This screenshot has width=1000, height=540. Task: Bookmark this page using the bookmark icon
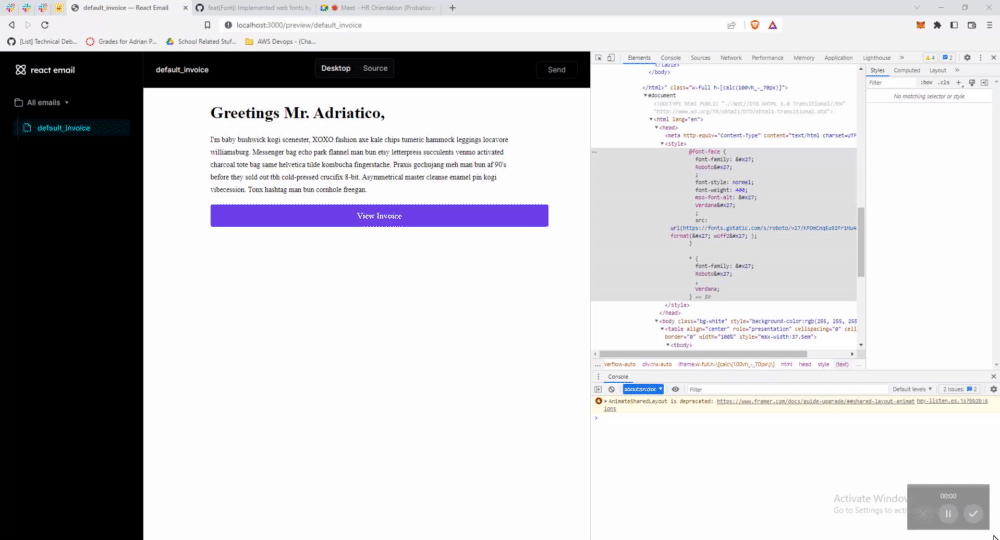pyautogui.click(x=207, y=25)
